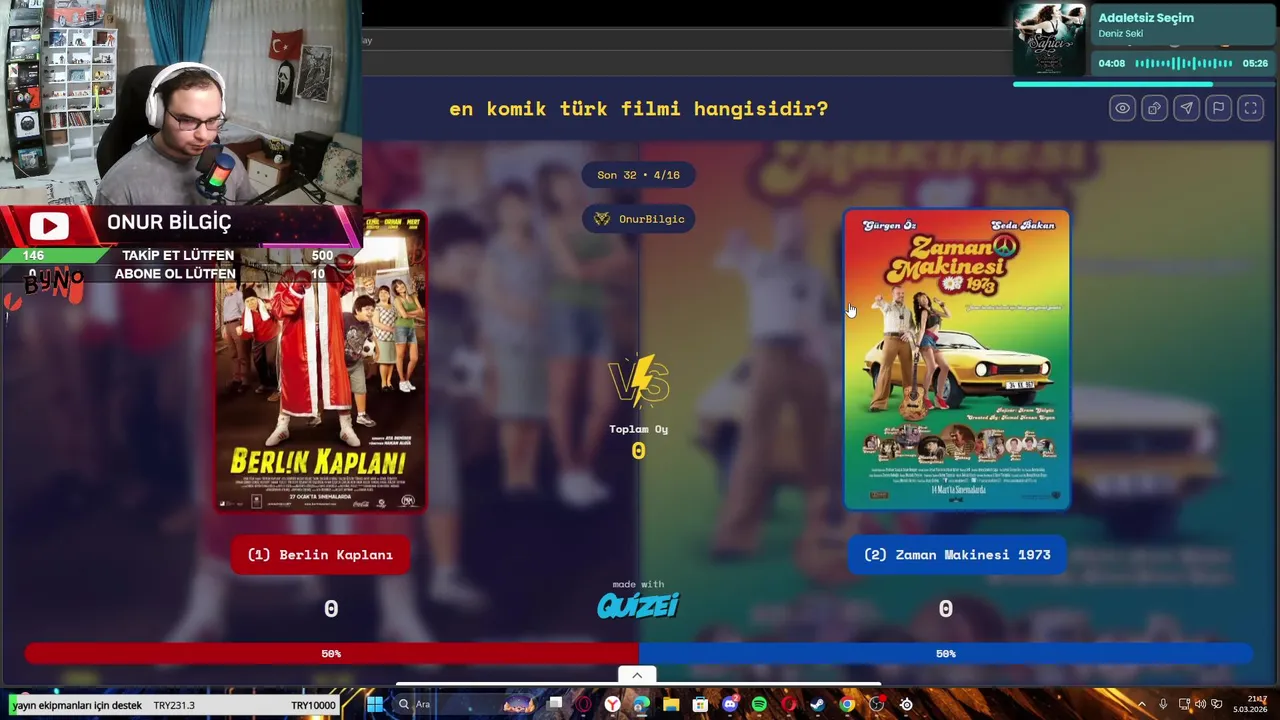Open OBS Studio from the taskbar
Image resolution: width=1280 pixels, height=720 pixels.
(877, 705)
